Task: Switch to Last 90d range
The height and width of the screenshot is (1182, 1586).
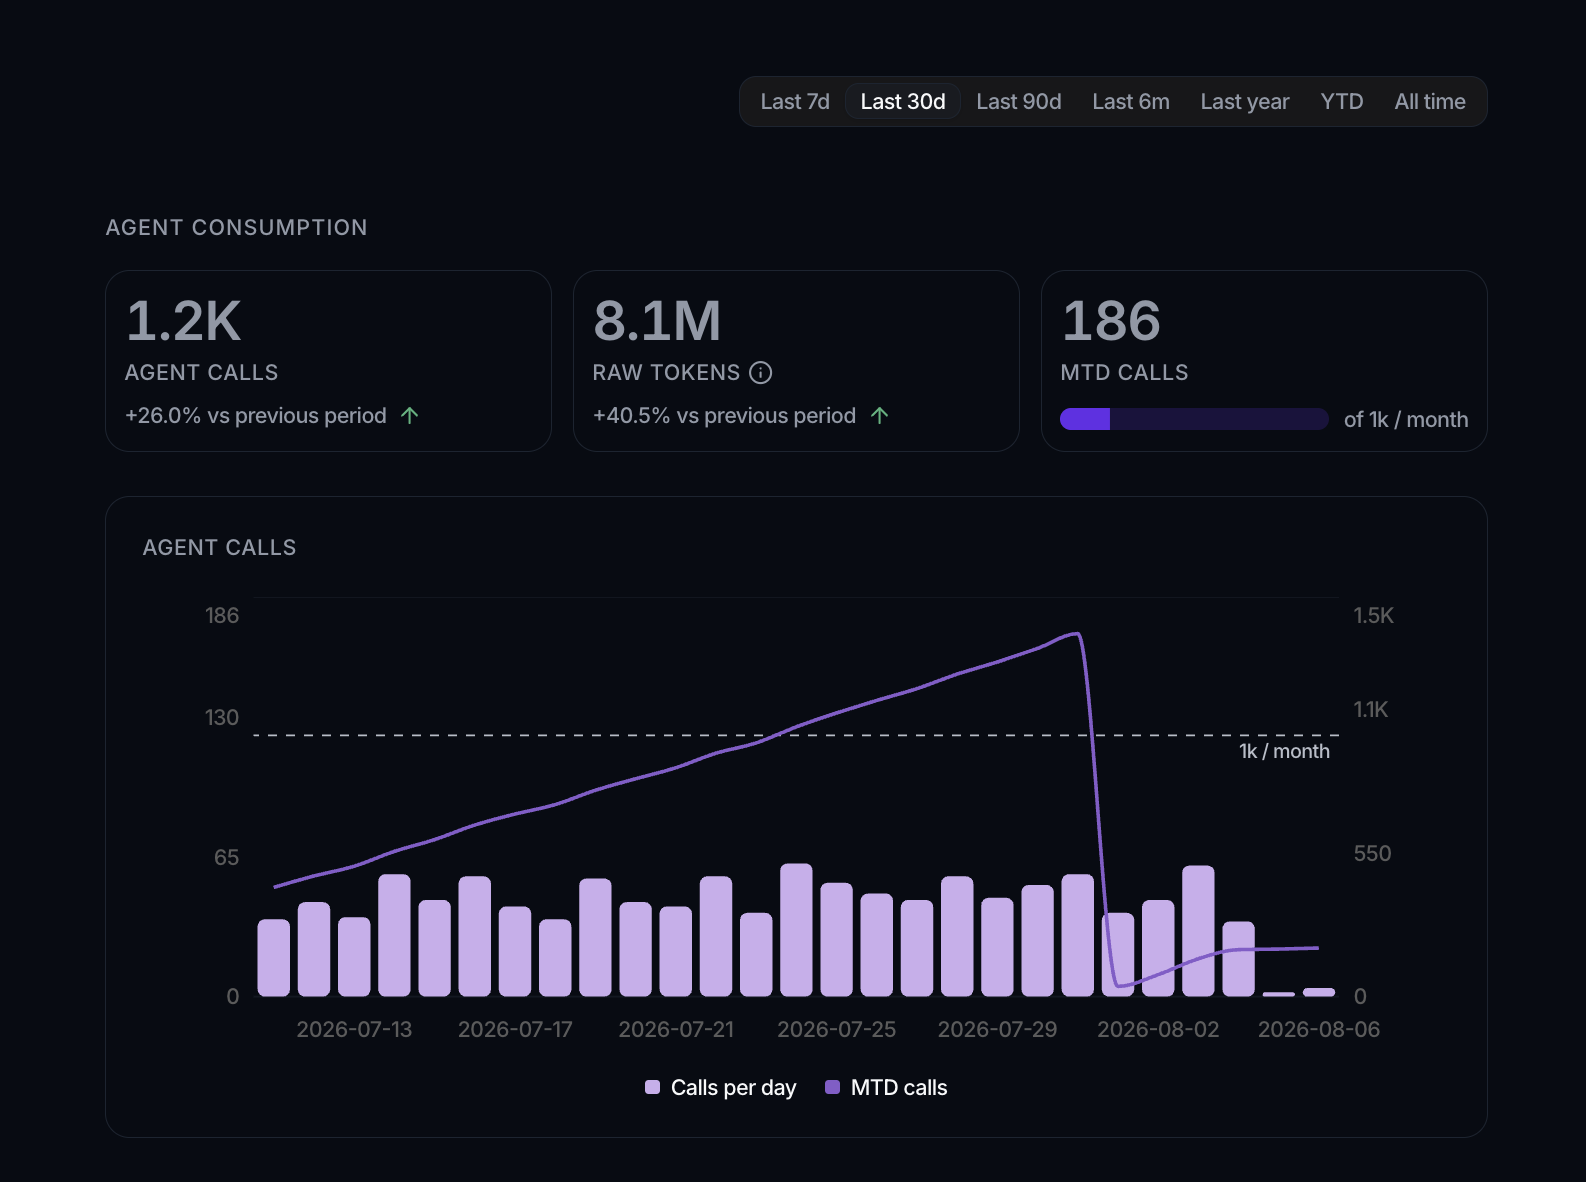Action: click(1018, 102)
